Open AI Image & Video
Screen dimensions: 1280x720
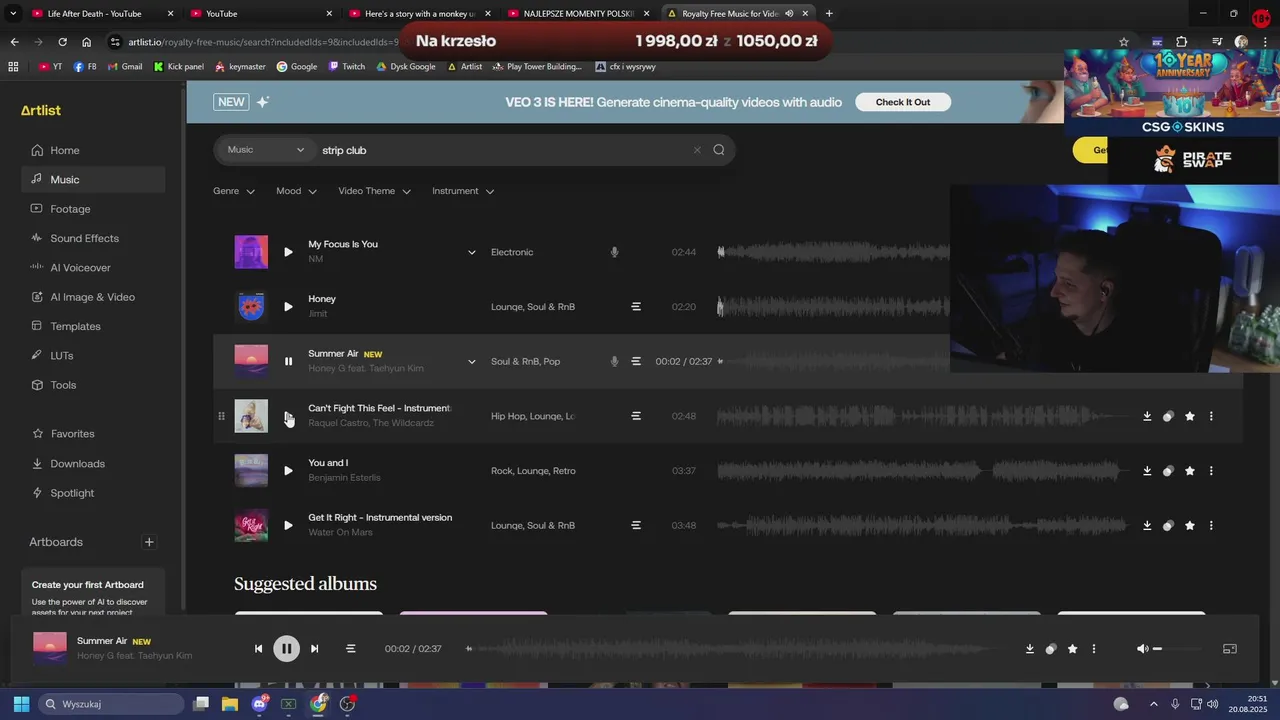[x=93, y=297]
